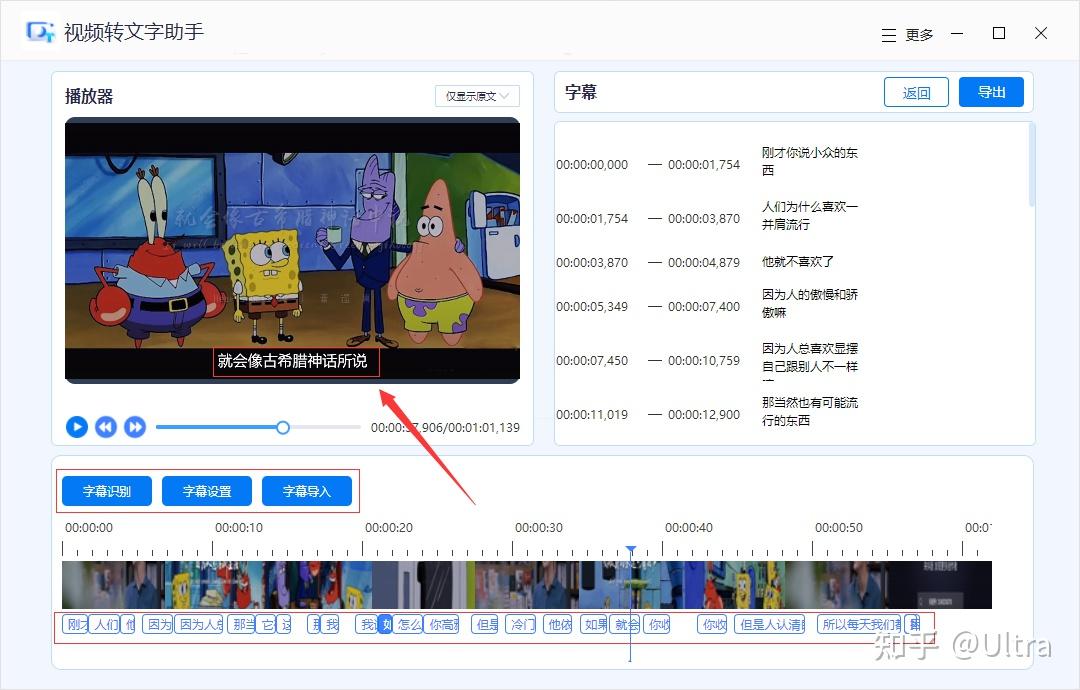Select timeline subtitle chip 你高
1080x690 pixels.
442,625
